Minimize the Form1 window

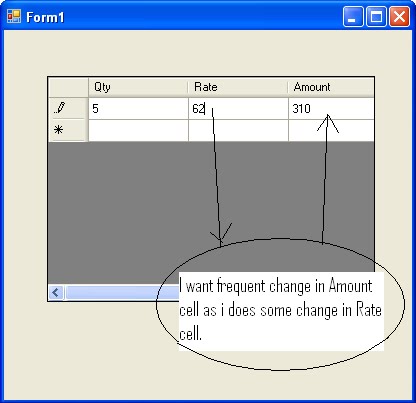click(353, 16)
